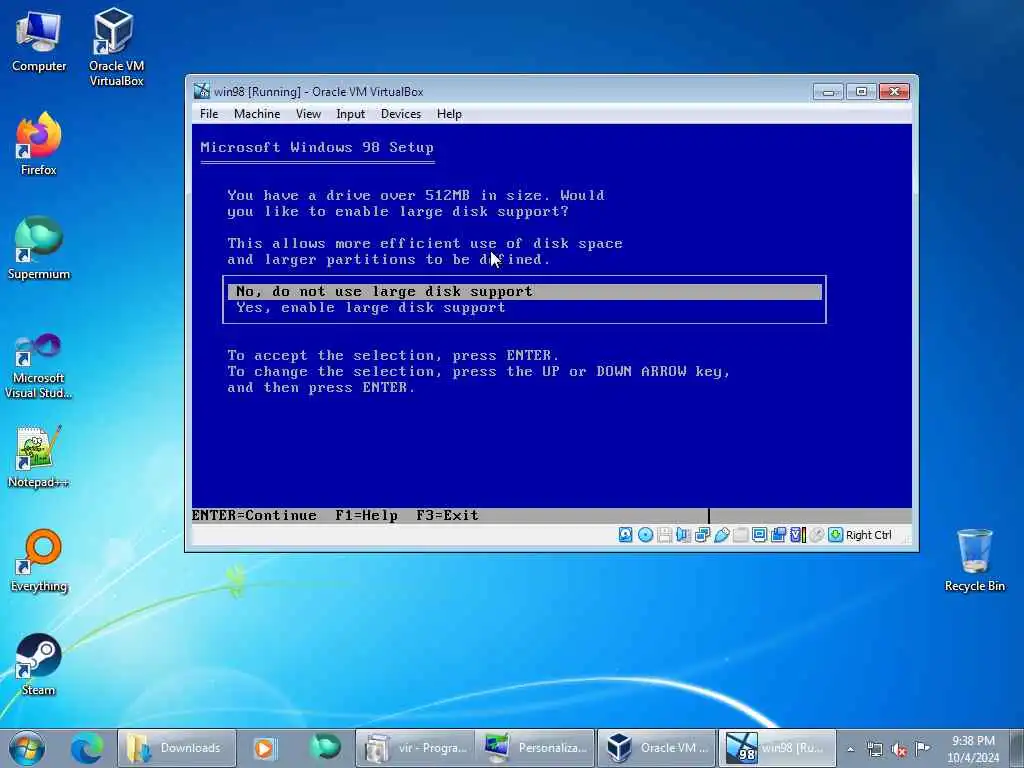Click the Right Ctrl host key label
1024x768 pixels.
coord(869,535)
